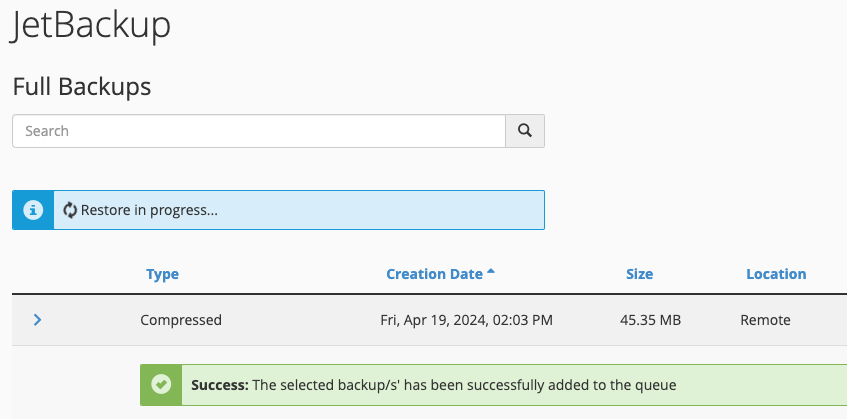Focus the Search backups field
847x419 pixels.
pyautogui.click(x=259, y=131)
